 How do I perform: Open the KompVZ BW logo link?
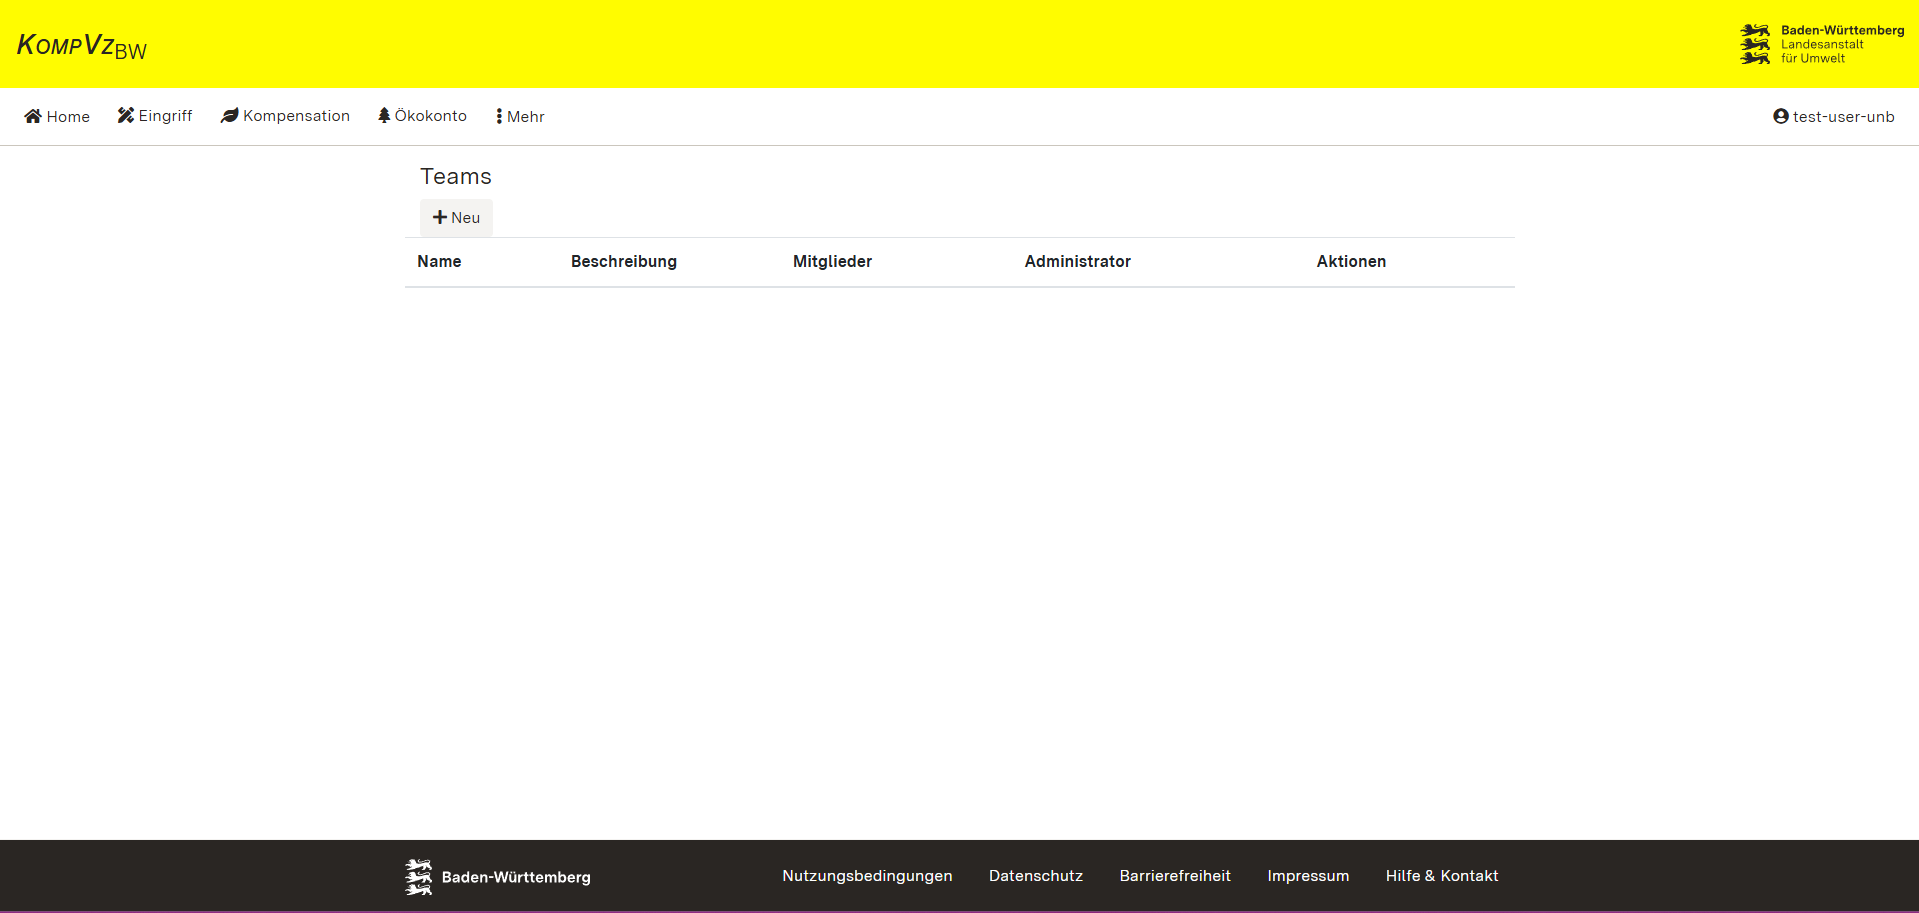[x=82, y=46]
